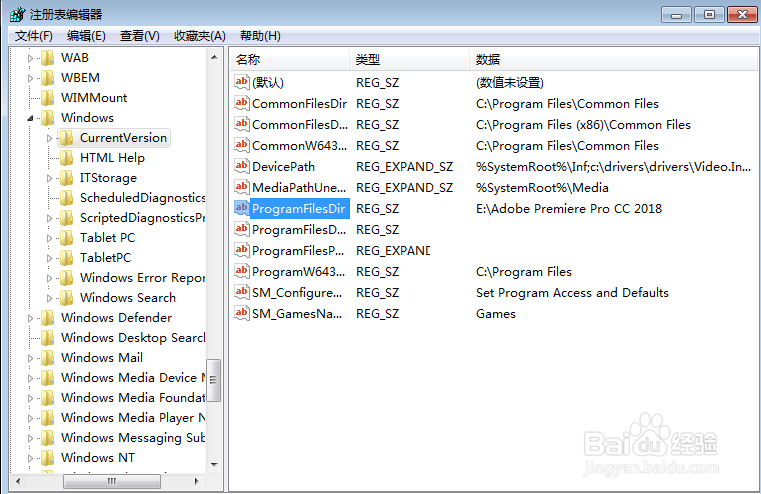The image size is (761, 494).
Task: Click the string icon beside SM_GamesNa...
Action: pos(241,313)
